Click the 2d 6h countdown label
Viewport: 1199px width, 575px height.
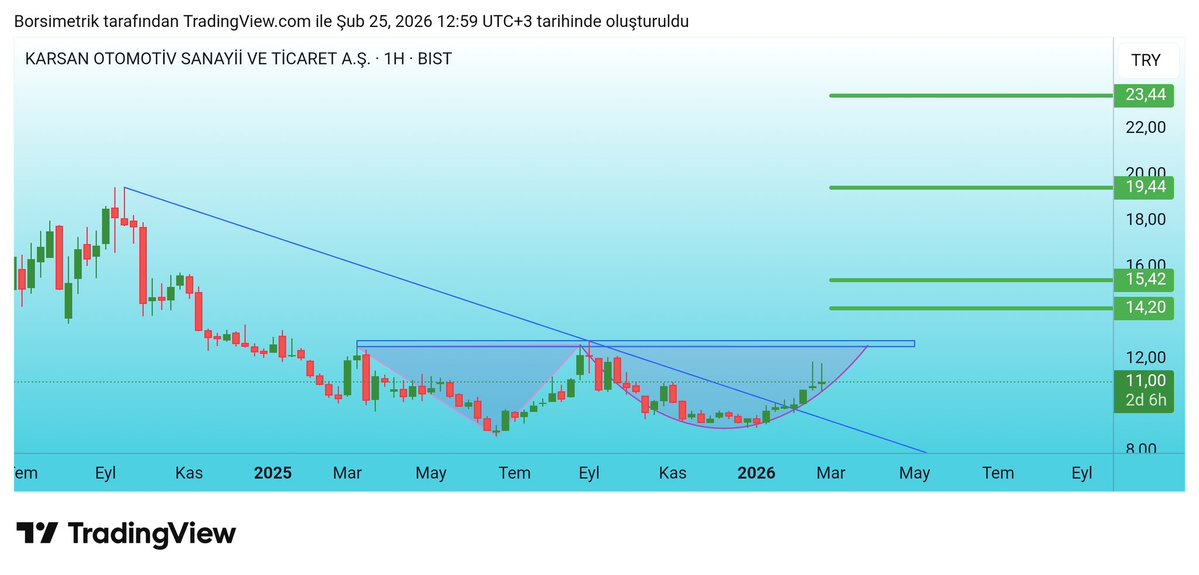[x=1145, y=401]
